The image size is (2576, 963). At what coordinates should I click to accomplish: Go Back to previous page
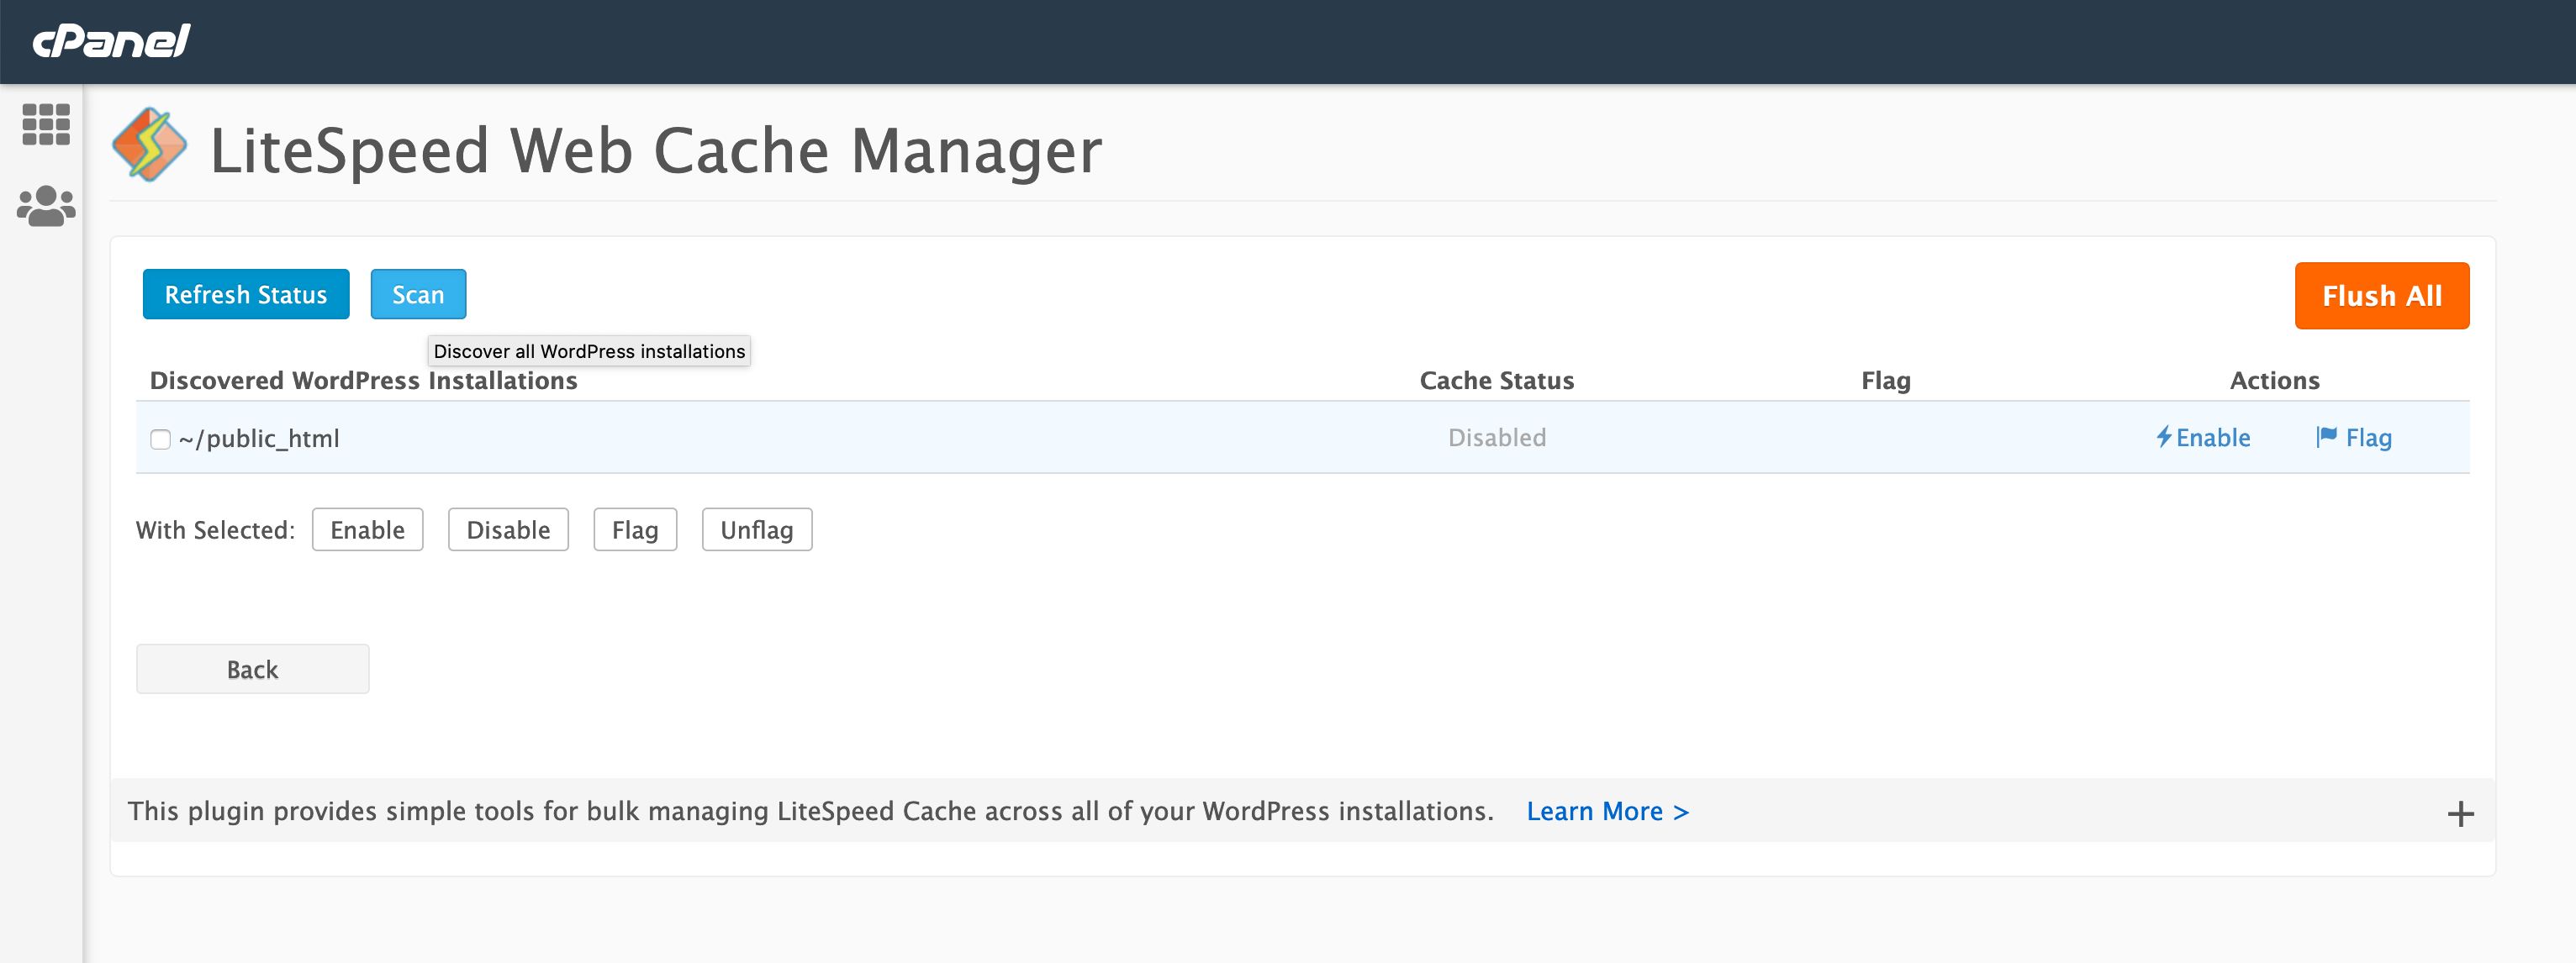click(253, 669)
